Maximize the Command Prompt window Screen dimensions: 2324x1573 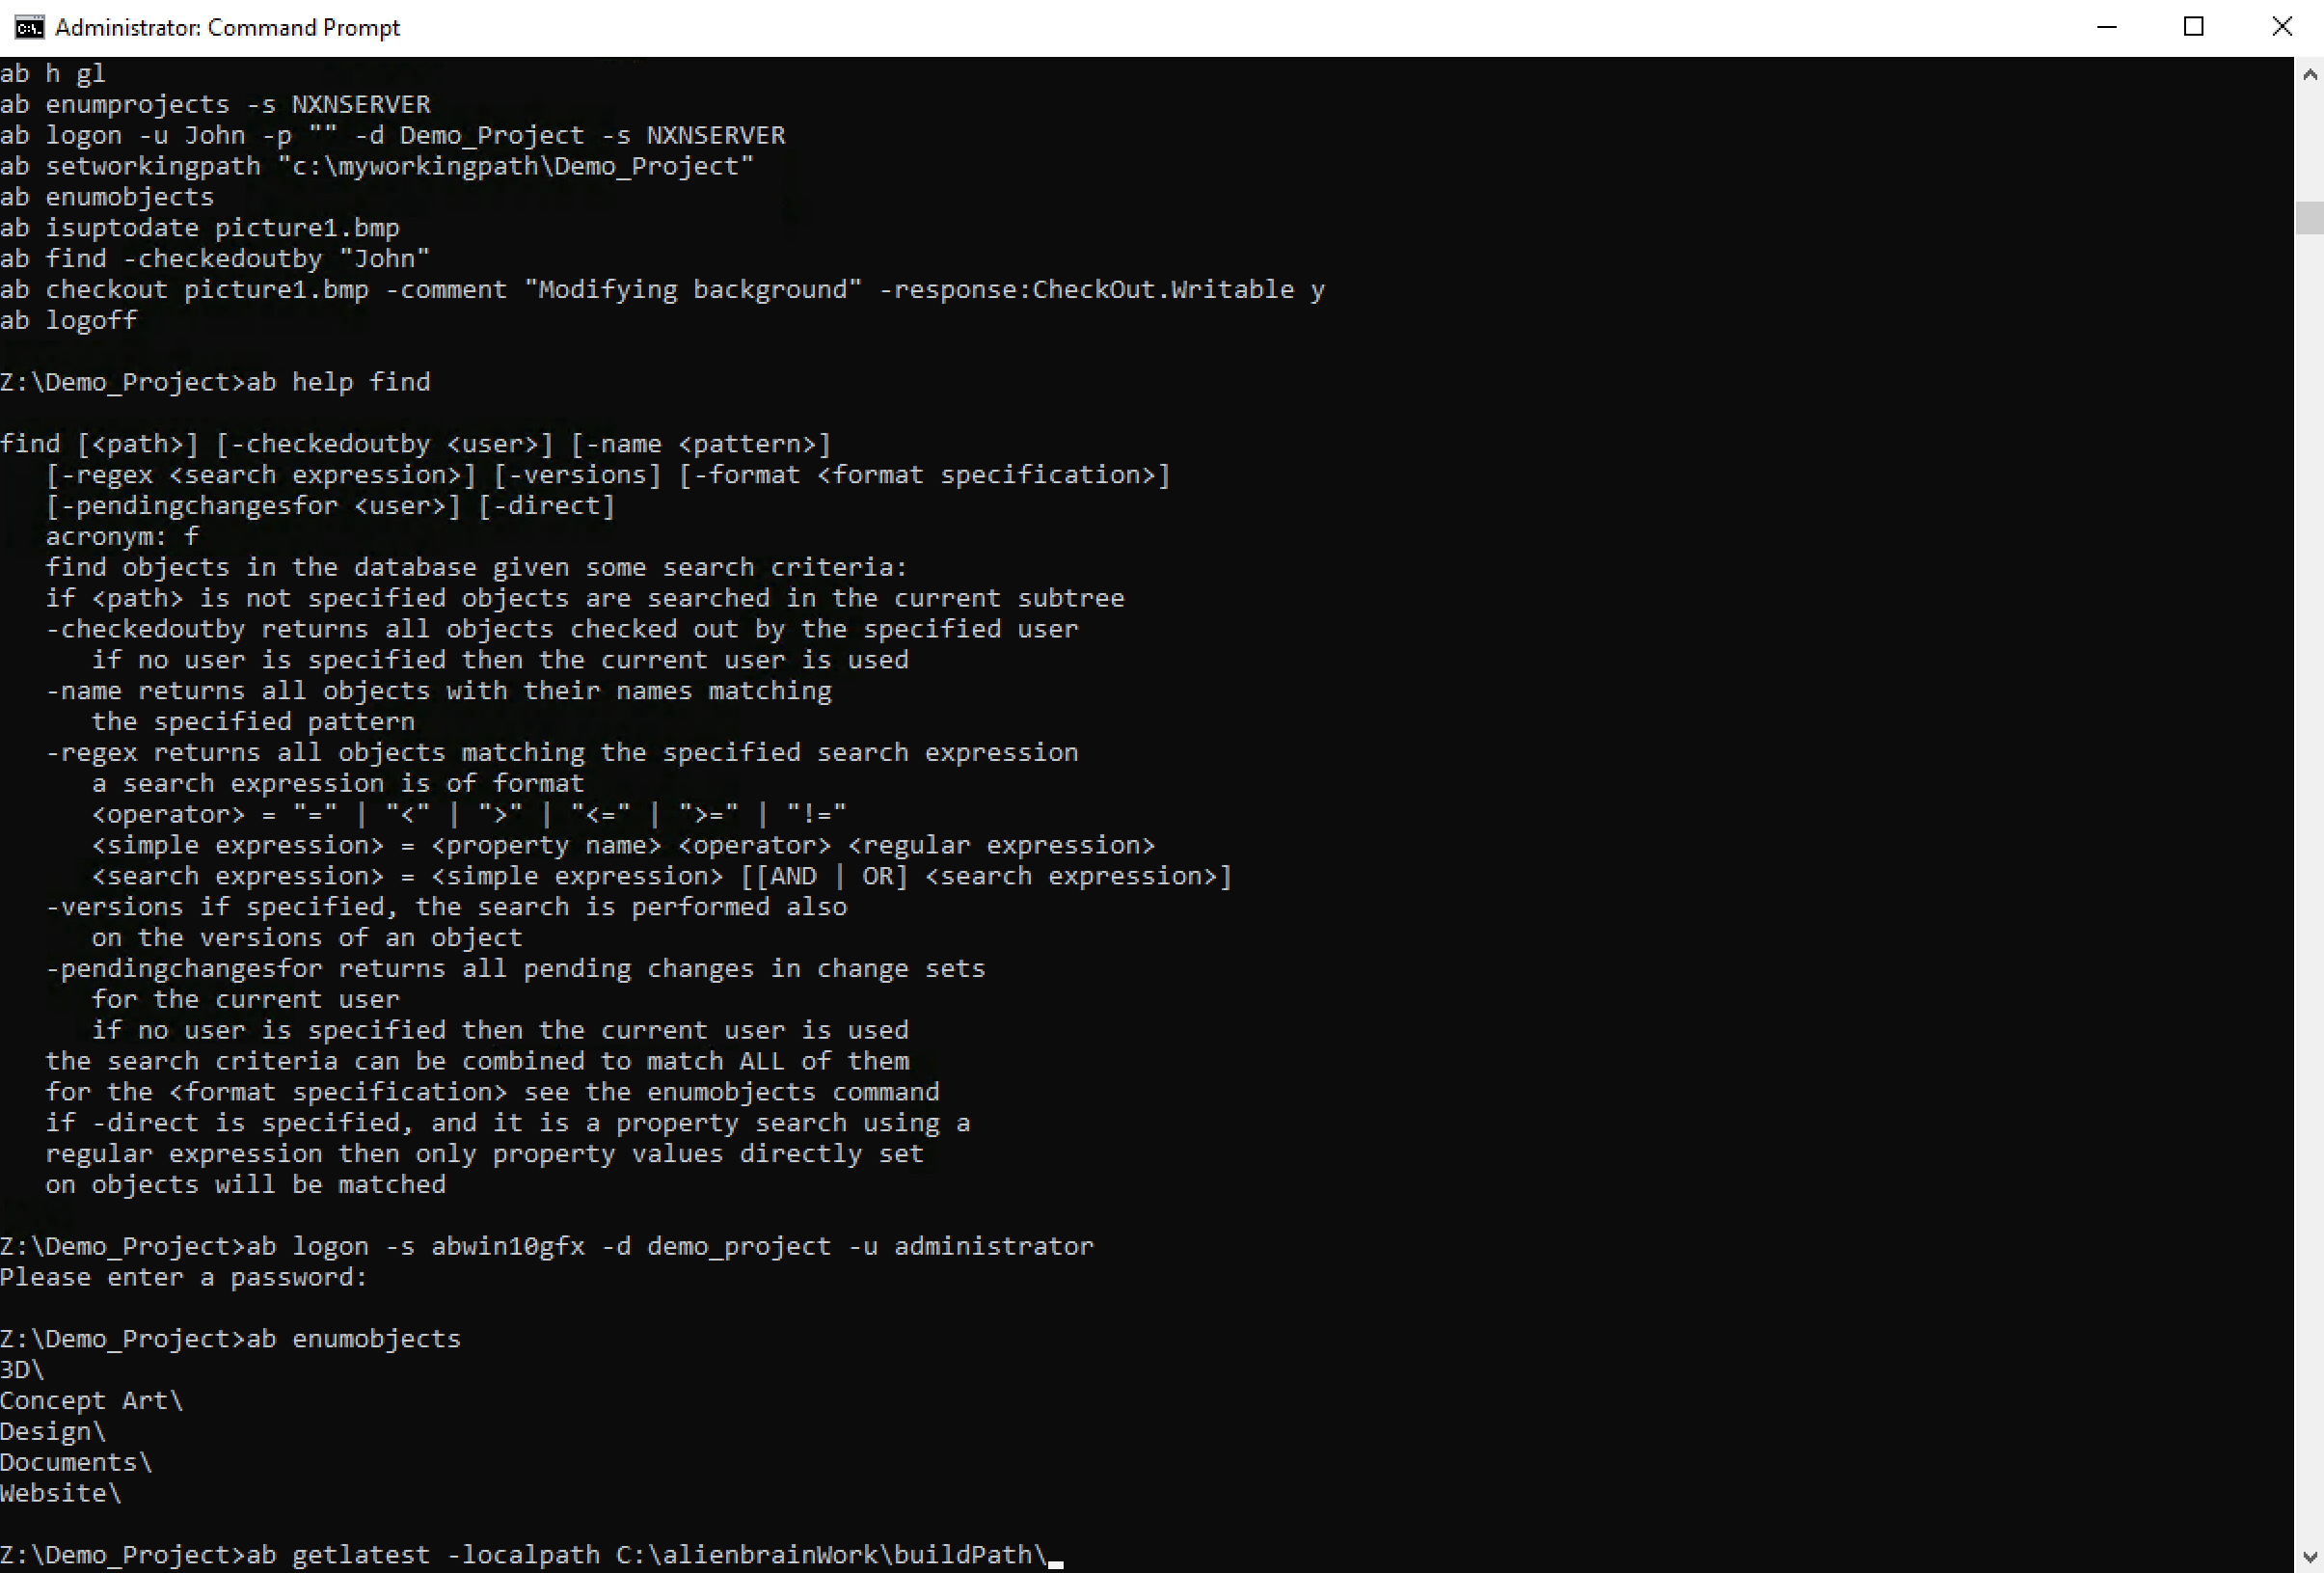tap(2193, 27)
